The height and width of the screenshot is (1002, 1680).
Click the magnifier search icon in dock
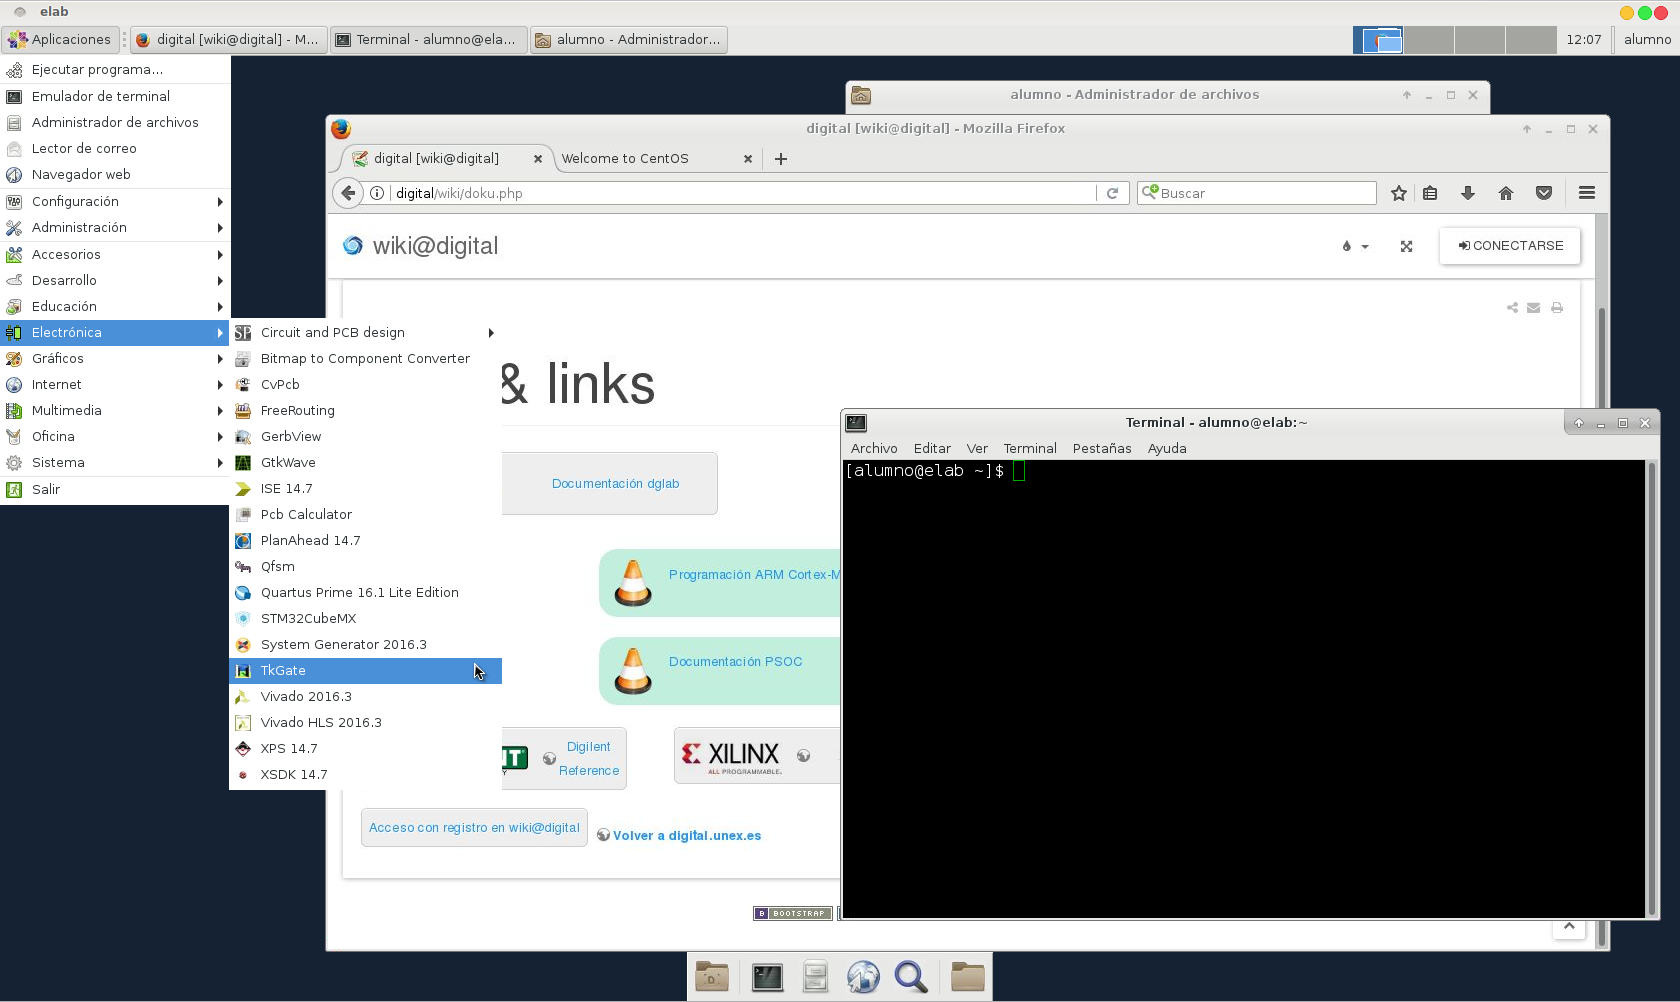tap(910, 977)
